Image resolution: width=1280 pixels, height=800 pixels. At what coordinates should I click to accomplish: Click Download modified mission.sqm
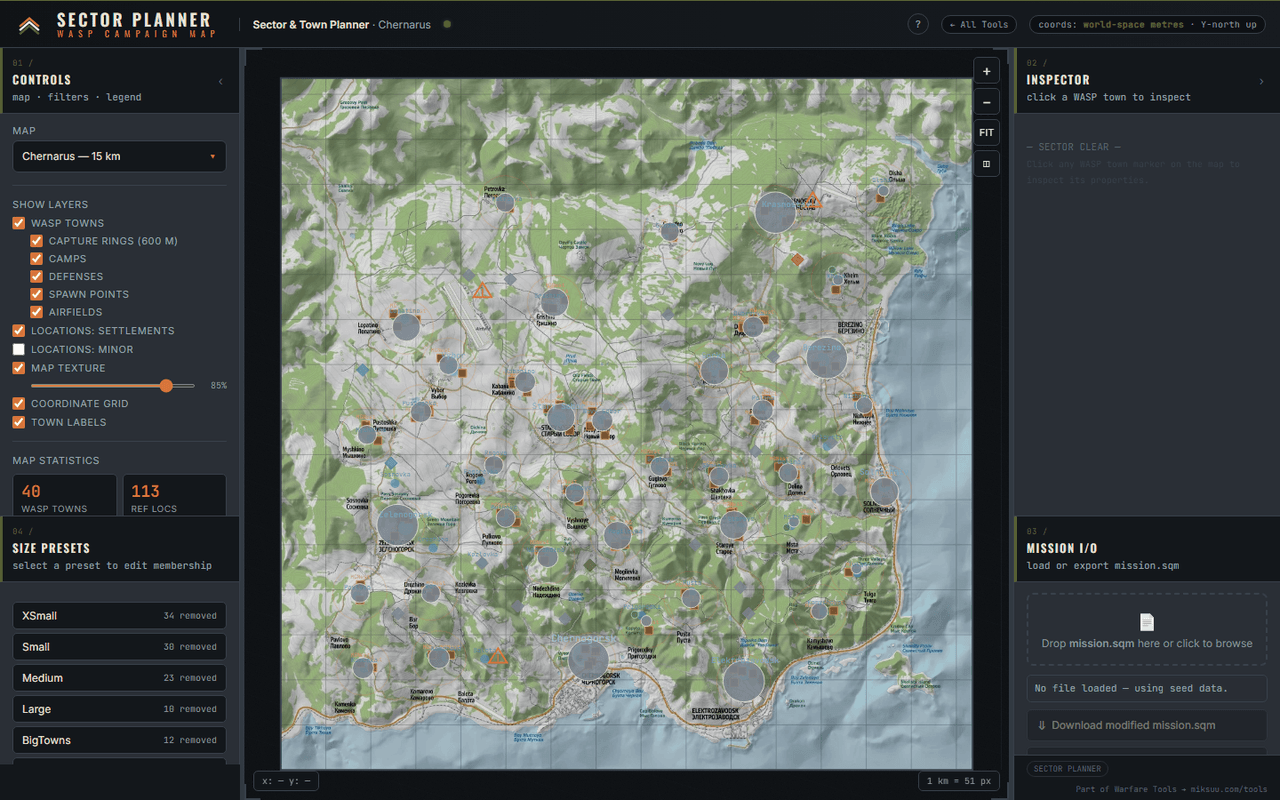click(1147, 725)
